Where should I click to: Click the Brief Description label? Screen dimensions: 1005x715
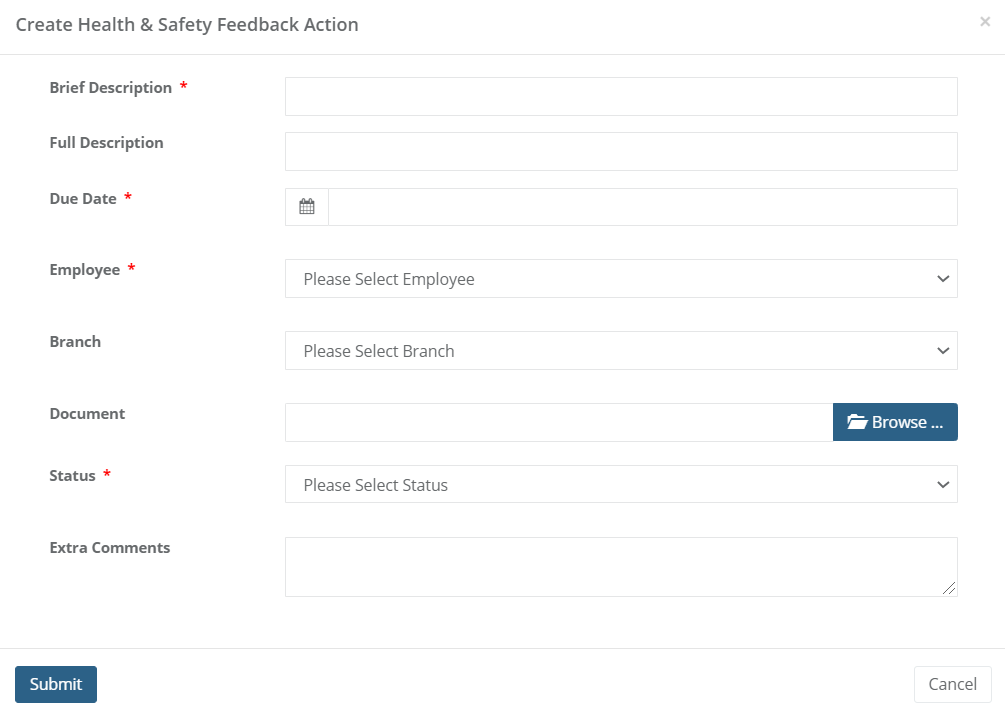pyautogui.click(x=111, y=88)
